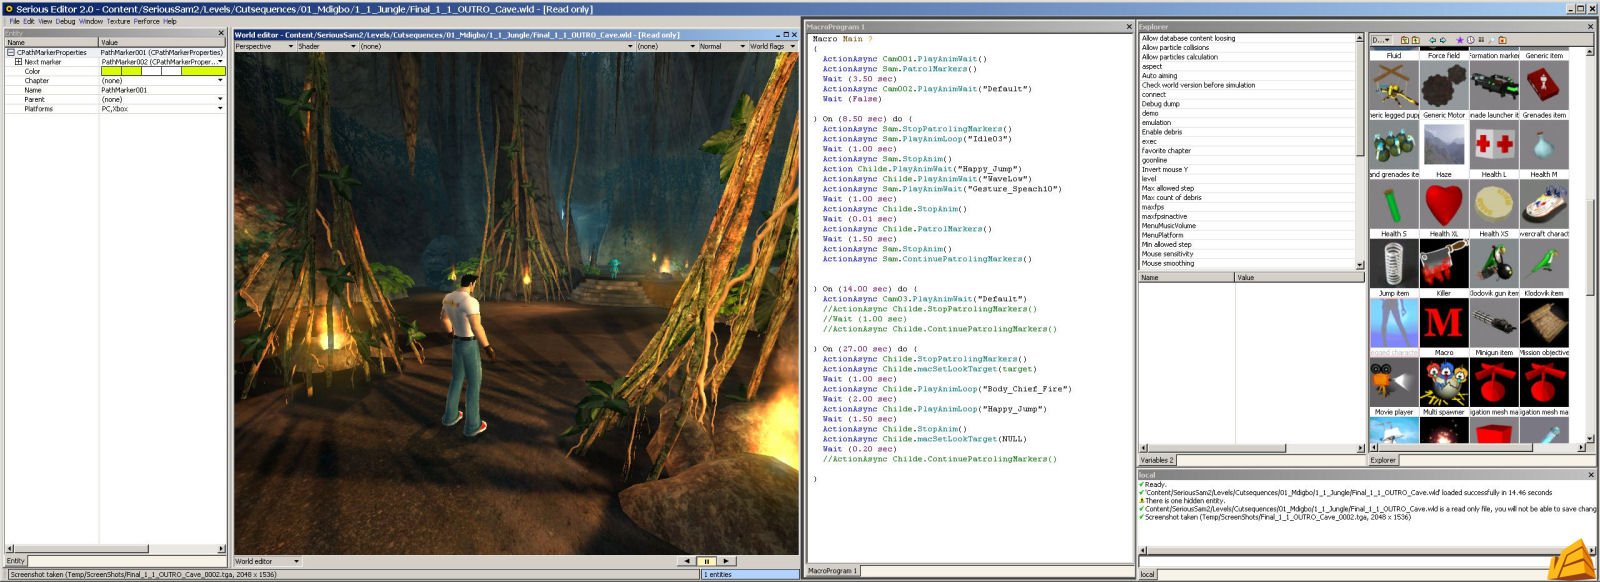Step playback forward in World editor
Viewport: 1600px width, 582px height.
[x=726, y=561]
